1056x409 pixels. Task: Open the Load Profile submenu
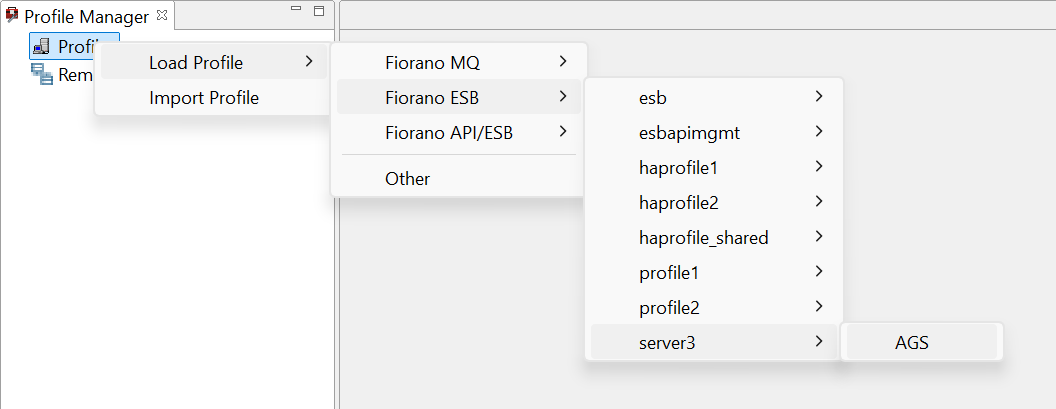click(x=213, y=63)
